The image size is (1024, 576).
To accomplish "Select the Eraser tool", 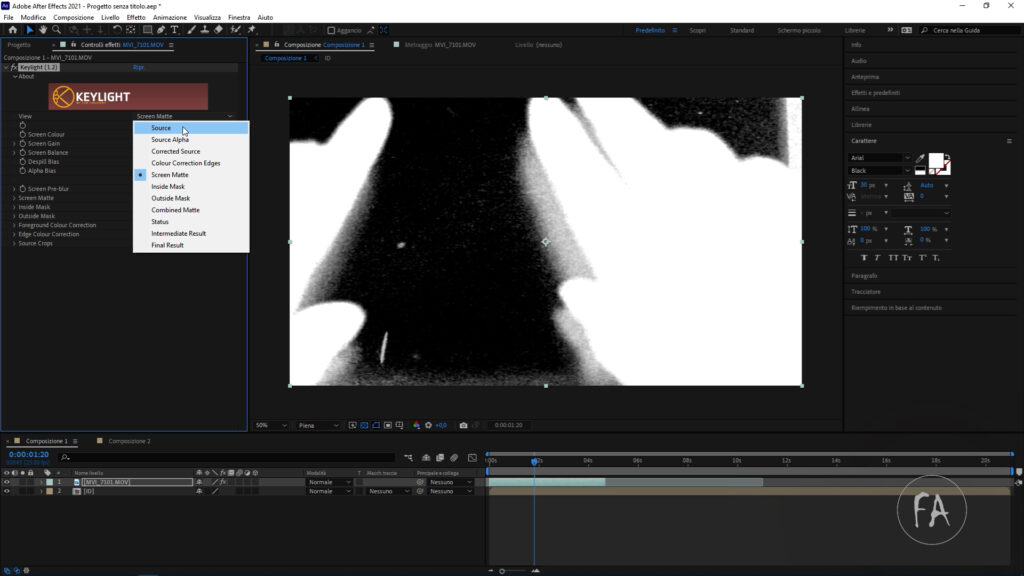I will (218, 30).
